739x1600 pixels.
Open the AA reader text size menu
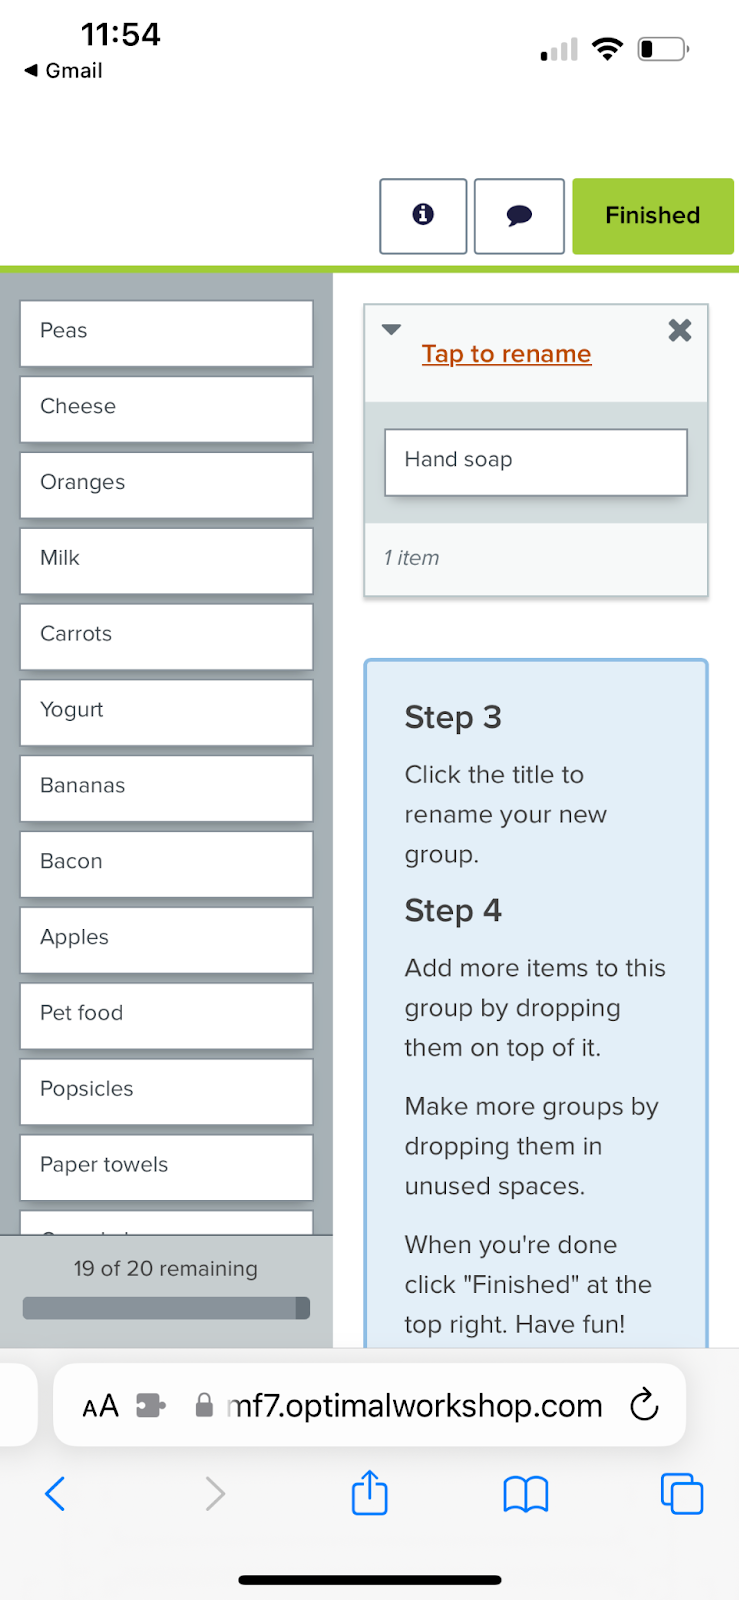point(100,1406)
